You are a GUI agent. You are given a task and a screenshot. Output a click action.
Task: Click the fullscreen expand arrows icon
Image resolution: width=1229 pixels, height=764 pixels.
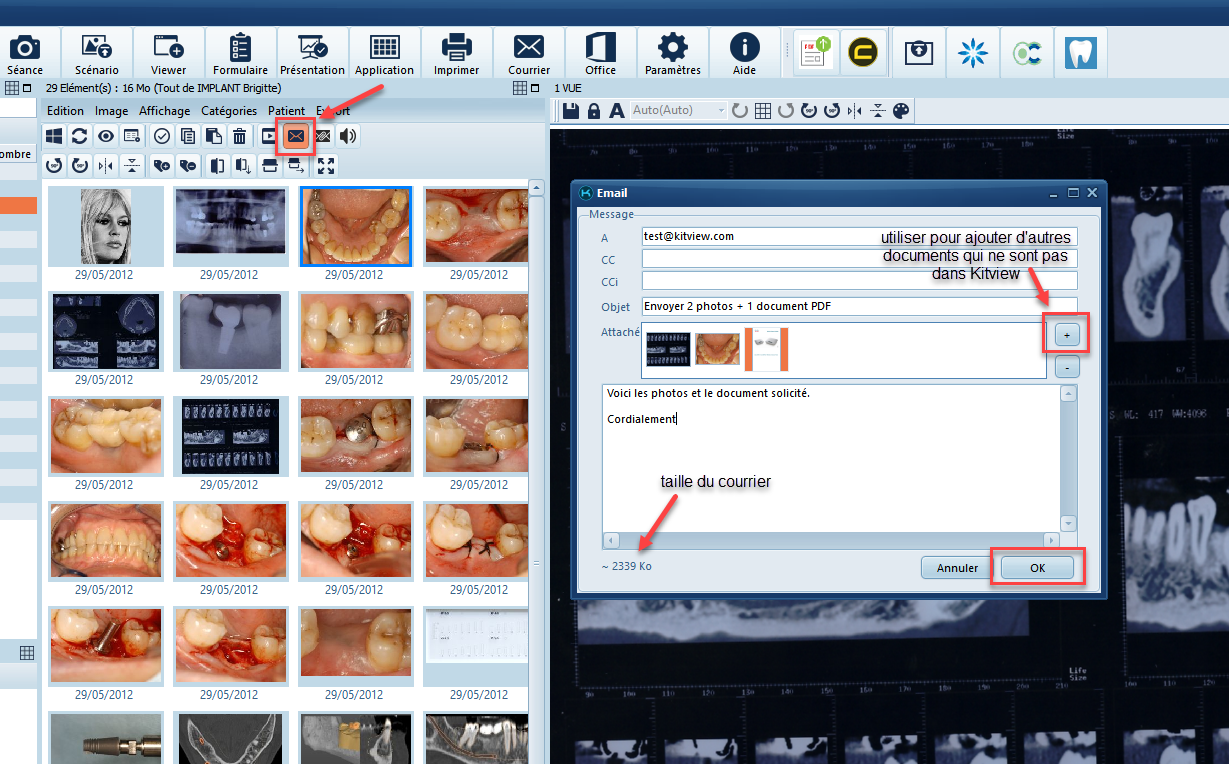[326, 165]
